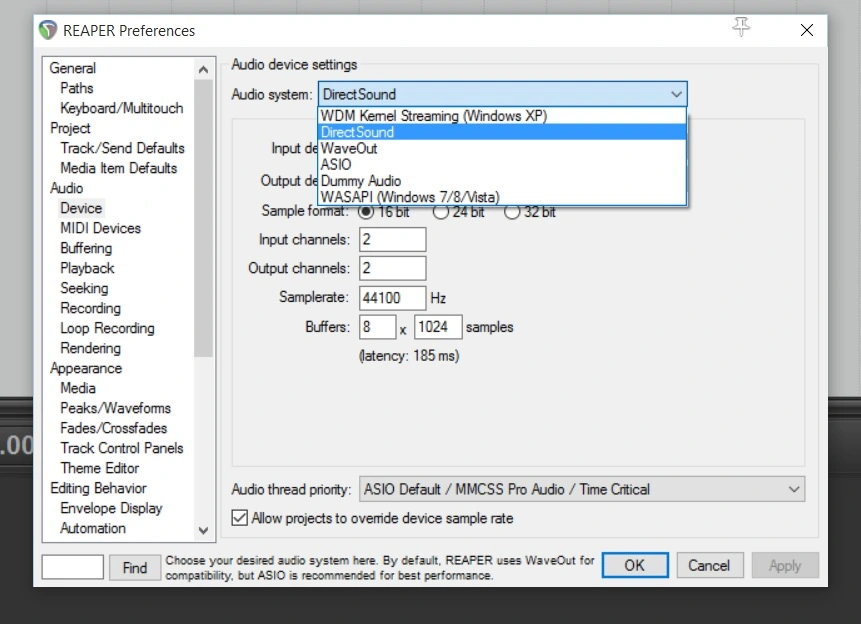
Task: Click the preferences tree scrollbar thumb
Action: click(203, 219)
